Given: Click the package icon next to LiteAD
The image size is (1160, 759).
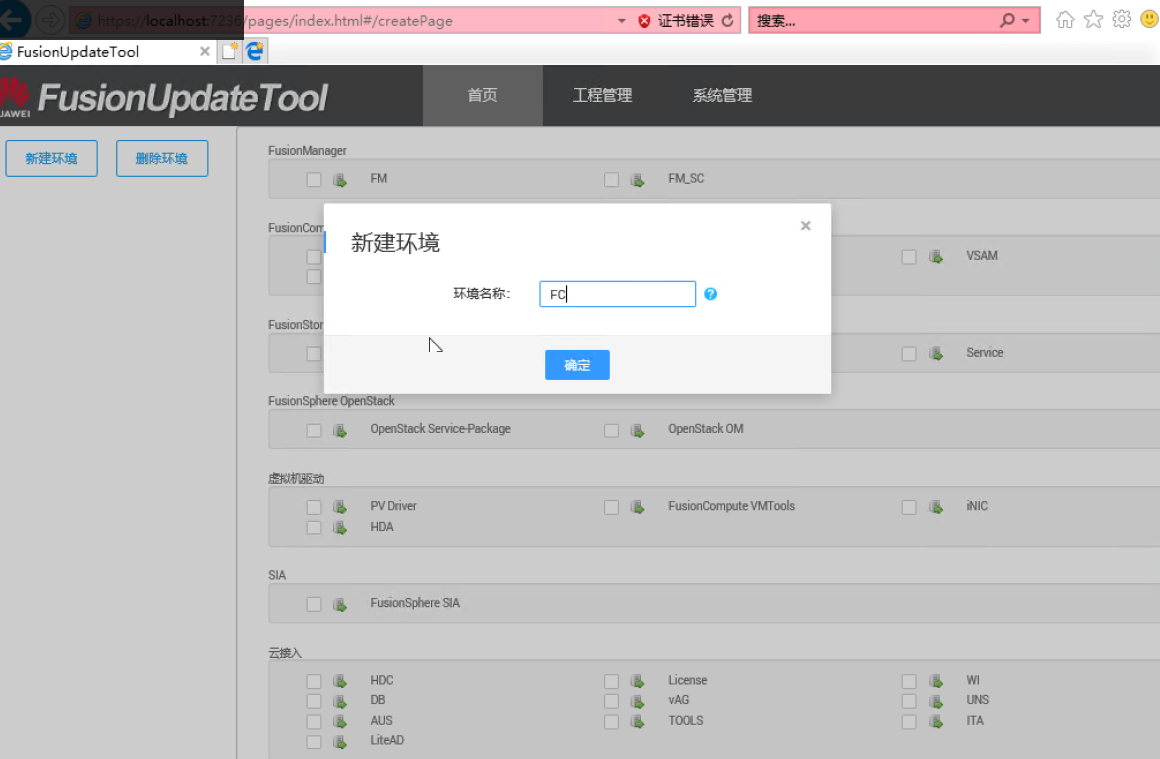Looking at the screenshot, I should point(340,741).
